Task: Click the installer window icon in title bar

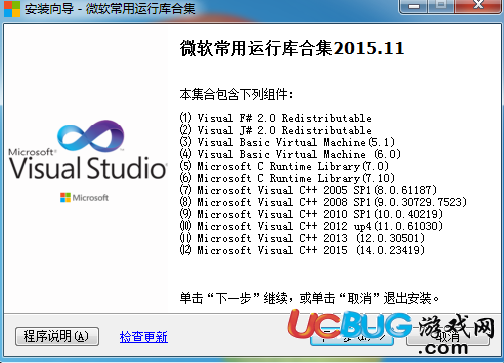Action: (11, 8)
